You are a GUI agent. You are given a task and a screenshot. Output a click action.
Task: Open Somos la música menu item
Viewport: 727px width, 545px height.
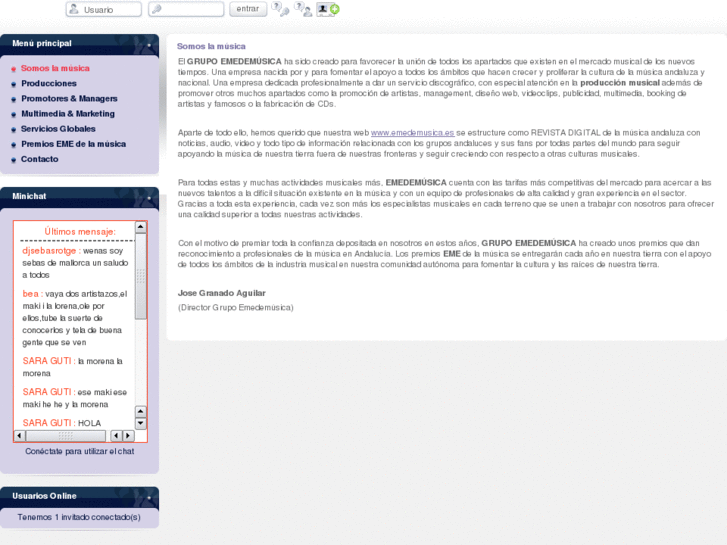pyautogui.click(x=55, y=68)
